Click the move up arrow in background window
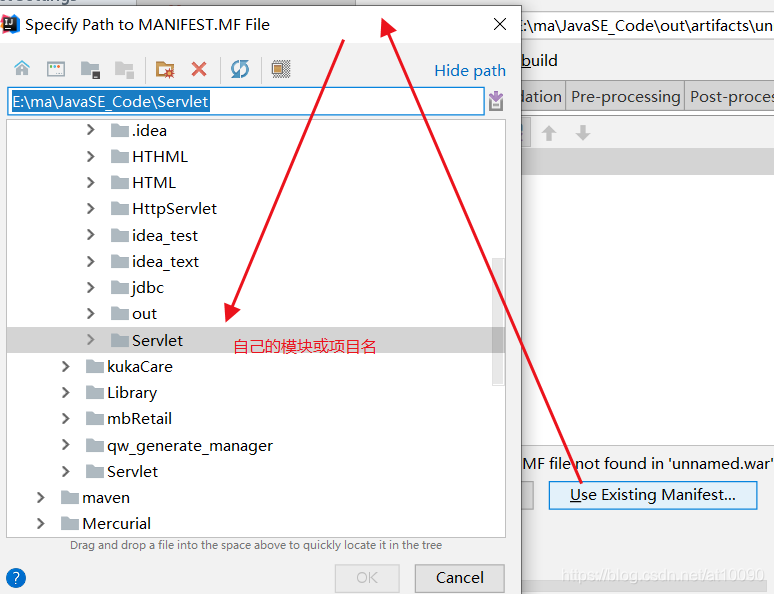Screen dimensions: 774x594 point(549,133)
